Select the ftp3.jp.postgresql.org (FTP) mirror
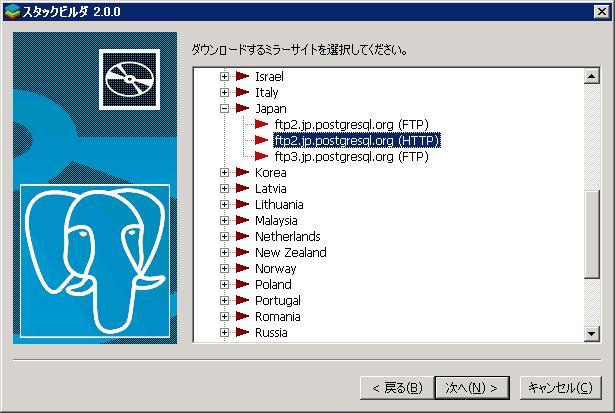Viewport: 615px width, 413px height. [x=351, y=156]
